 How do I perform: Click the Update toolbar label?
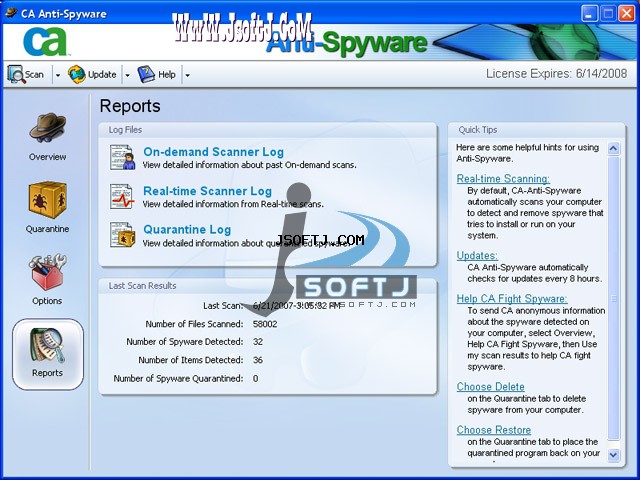tap(102, 75)
